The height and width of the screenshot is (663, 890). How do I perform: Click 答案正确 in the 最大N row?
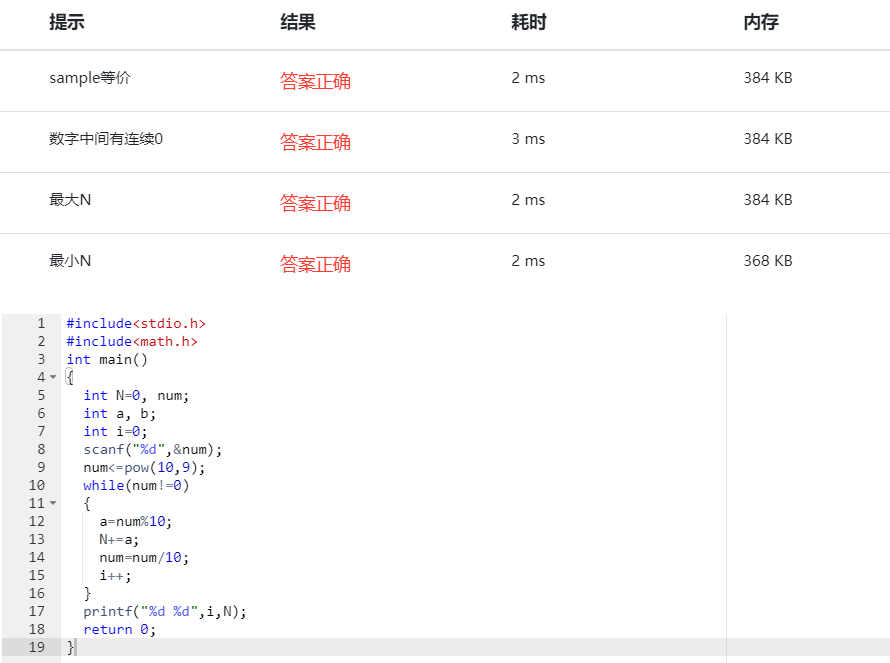coord(315,203)
